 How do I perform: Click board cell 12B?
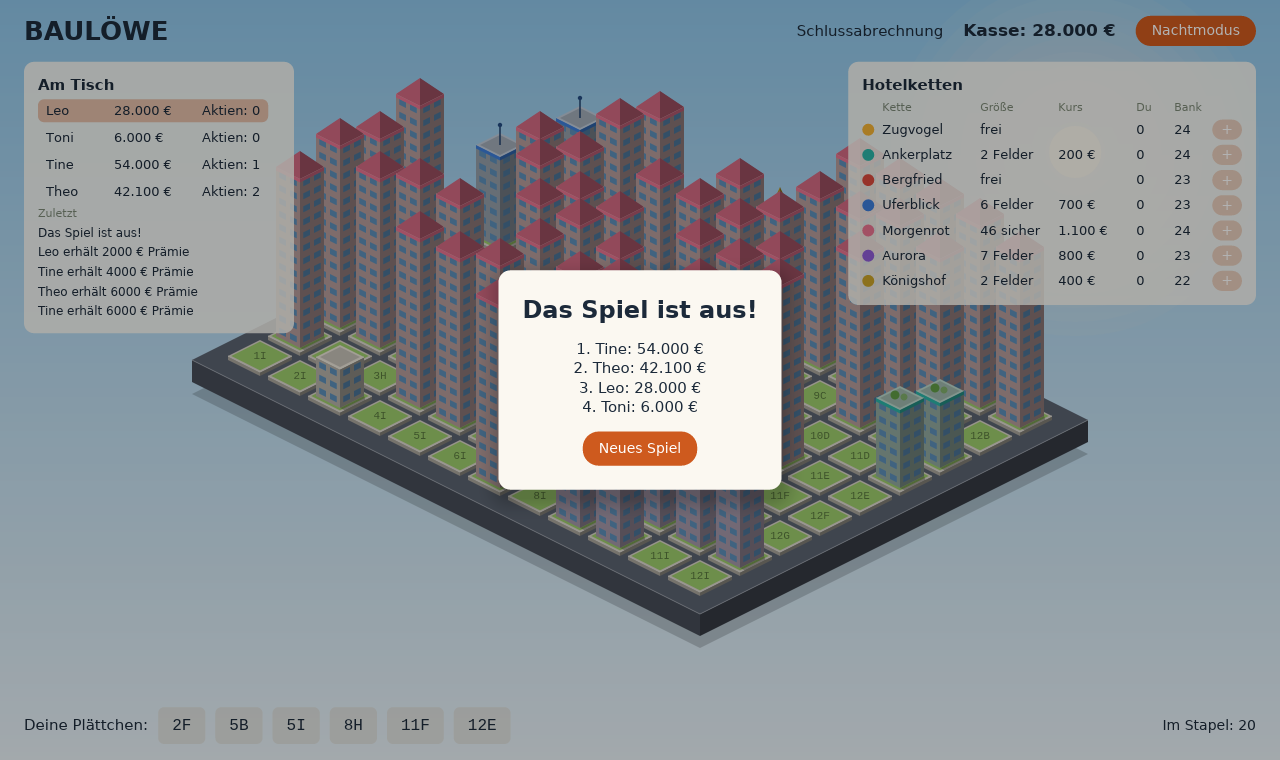coord(980,436)
